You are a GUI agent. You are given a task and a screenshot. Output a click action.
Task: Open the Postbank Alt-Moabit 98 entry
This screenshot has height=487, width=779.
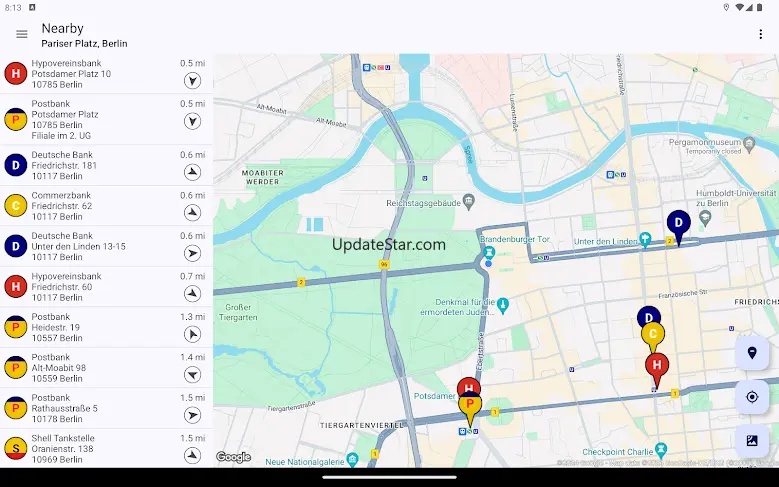click(x=106, y=368)
